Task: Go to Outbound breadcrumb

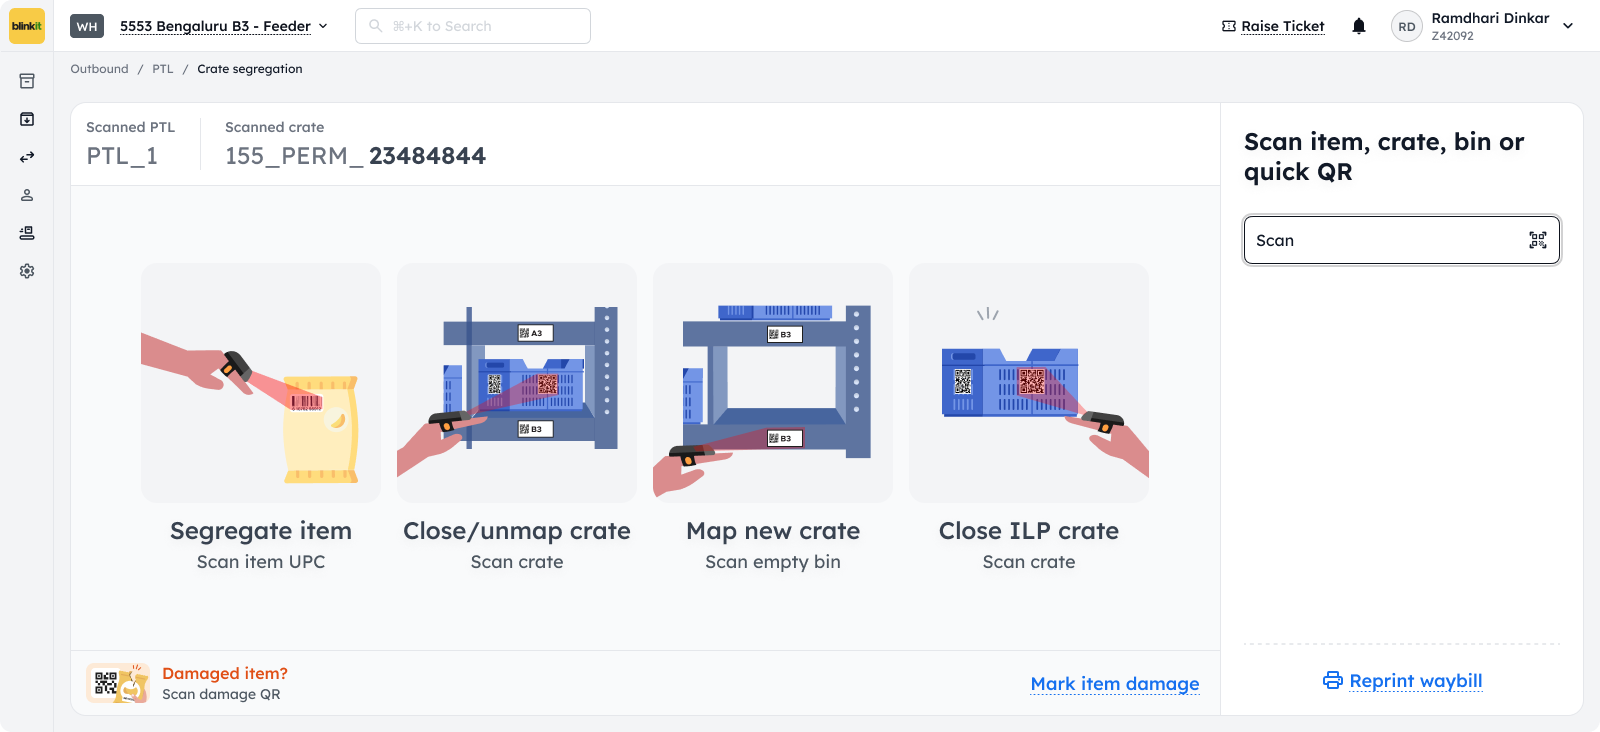Action: click(x=99, y=69)
